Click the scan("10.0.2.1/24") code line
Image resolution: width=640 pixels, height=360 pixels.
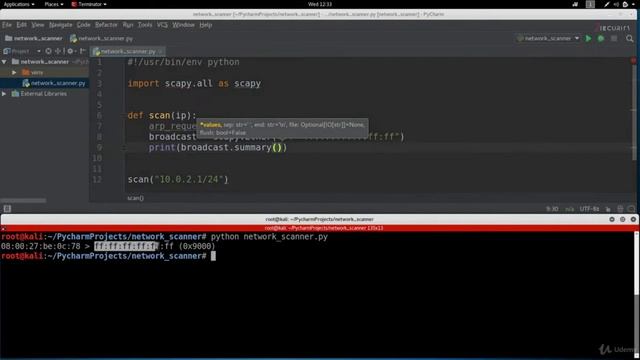tap(178, 179)
